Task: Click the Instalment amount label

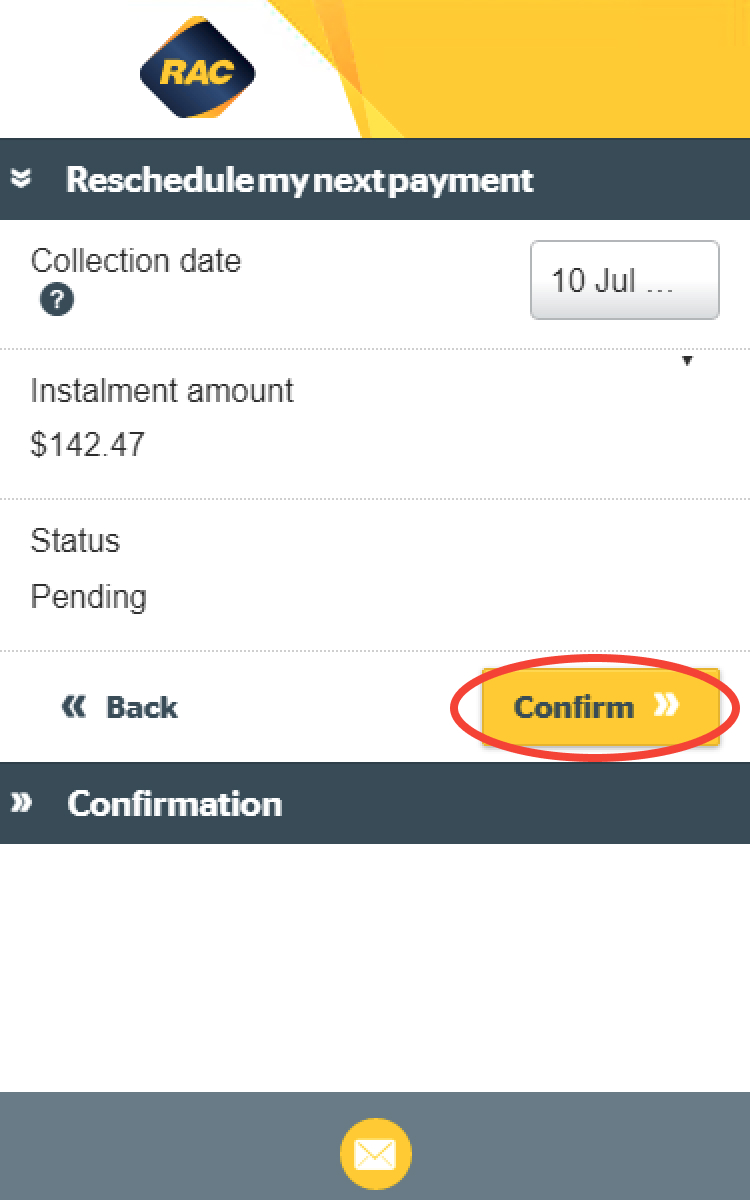Action: [x=162, y=390]
